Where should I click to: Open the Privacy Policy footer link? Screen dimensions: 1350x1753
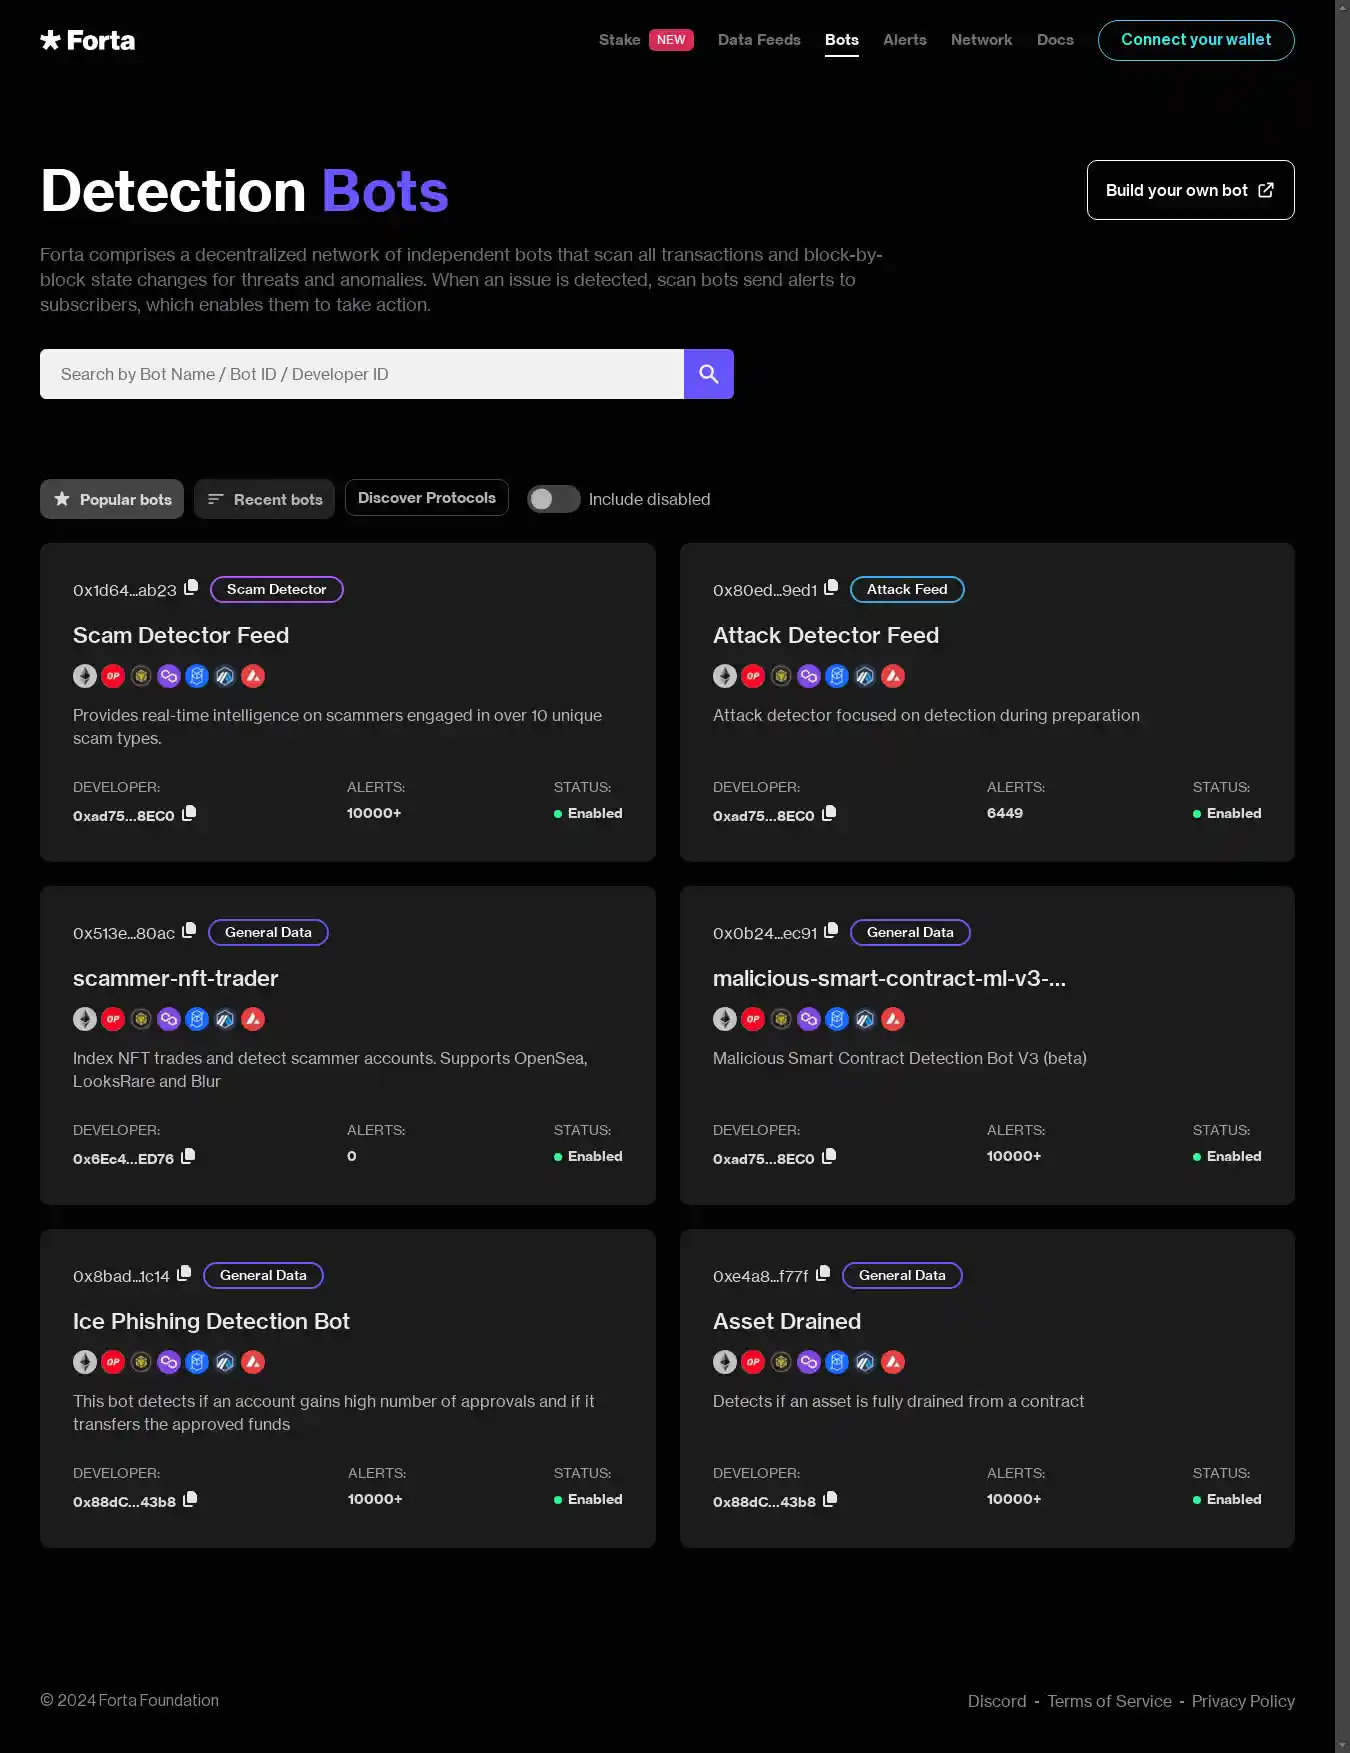1243,1701
